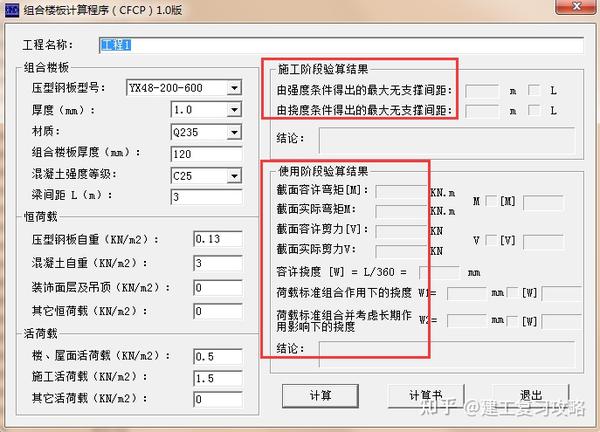
Task: Click the 组合楼板厚度 input field
Action: coord(204,154)
